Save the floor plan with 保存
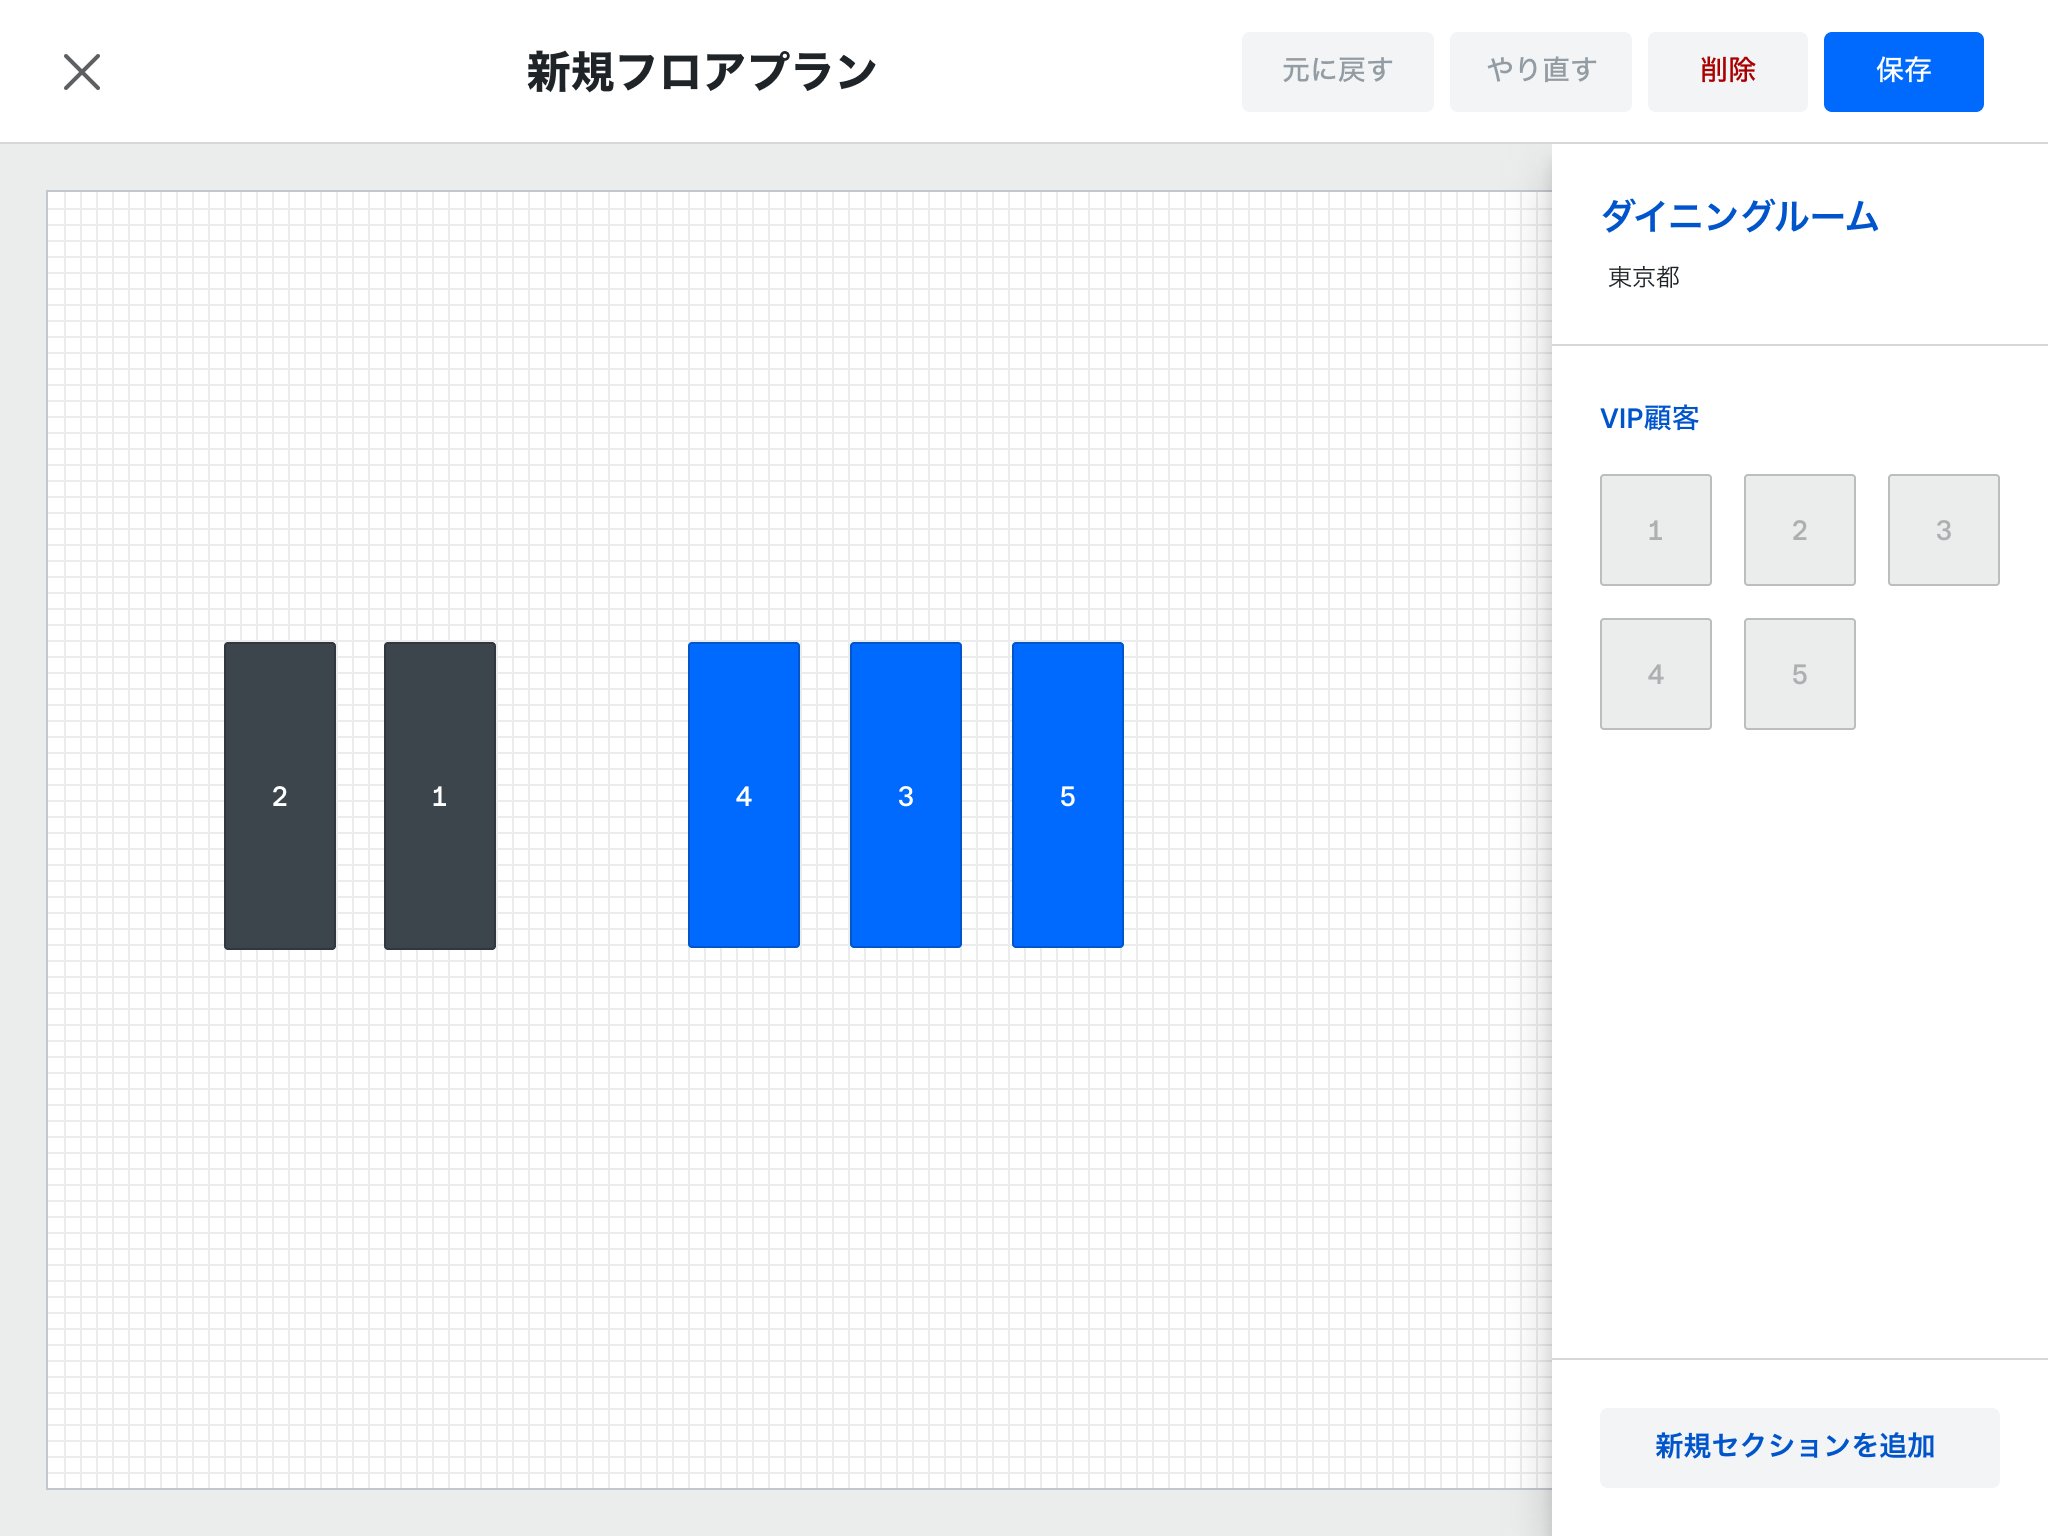The width and height of the screenshot is (2048, 1536). [1902, 70]
